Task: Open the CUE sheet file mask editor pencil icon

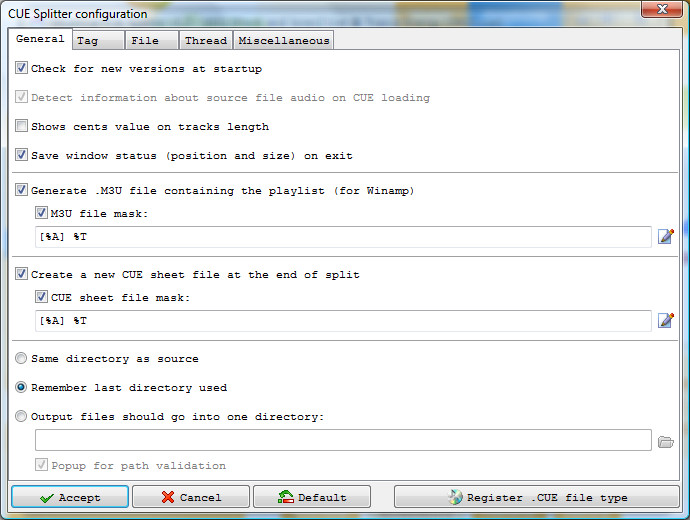Action: pos(666,320)
